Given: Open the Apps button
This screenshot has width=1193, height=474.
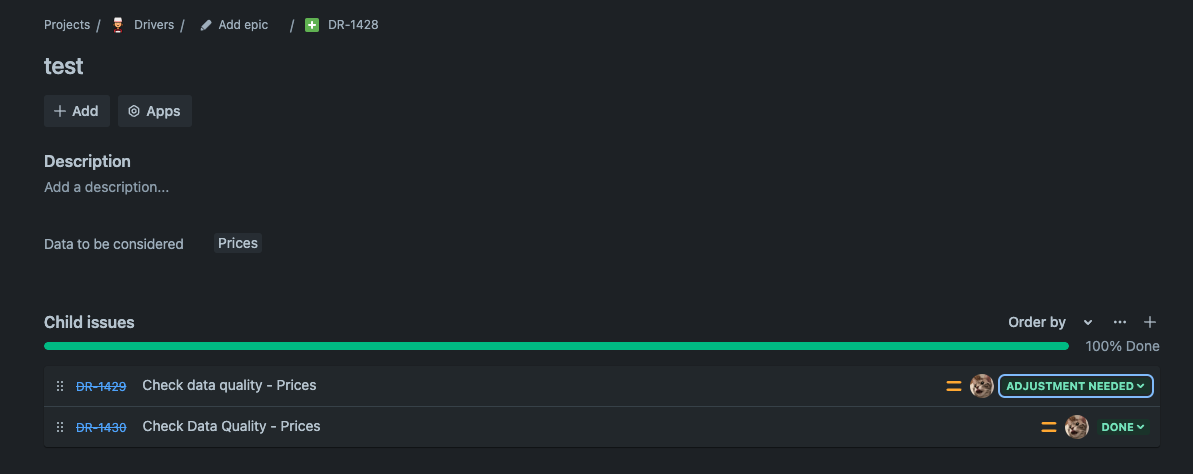Looking at the screenshot, I should (154, 111).
